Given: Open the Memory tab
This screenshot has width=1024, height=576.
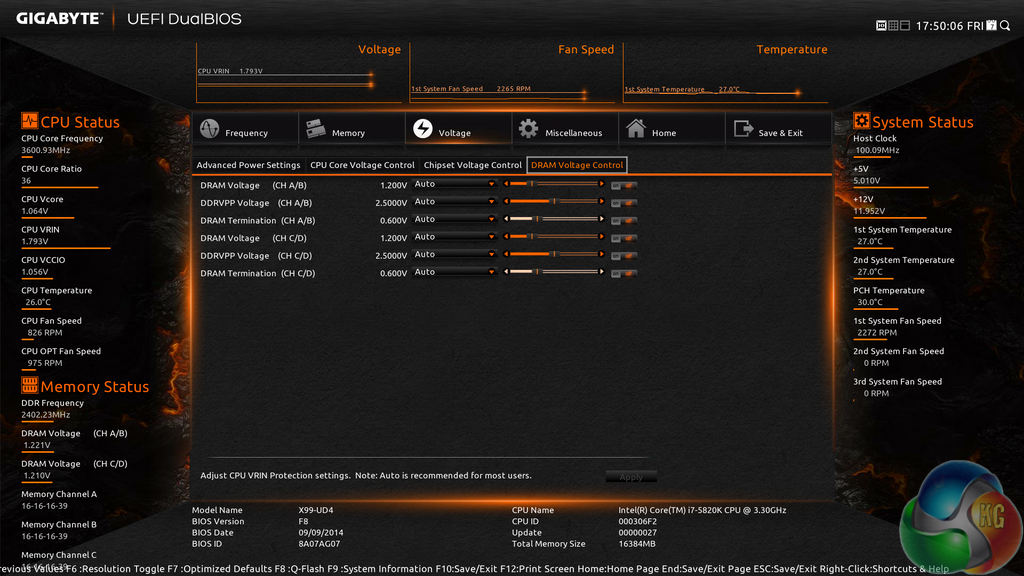Looking at the screenshot, I should pyautogui.click(x=352, y=129).
